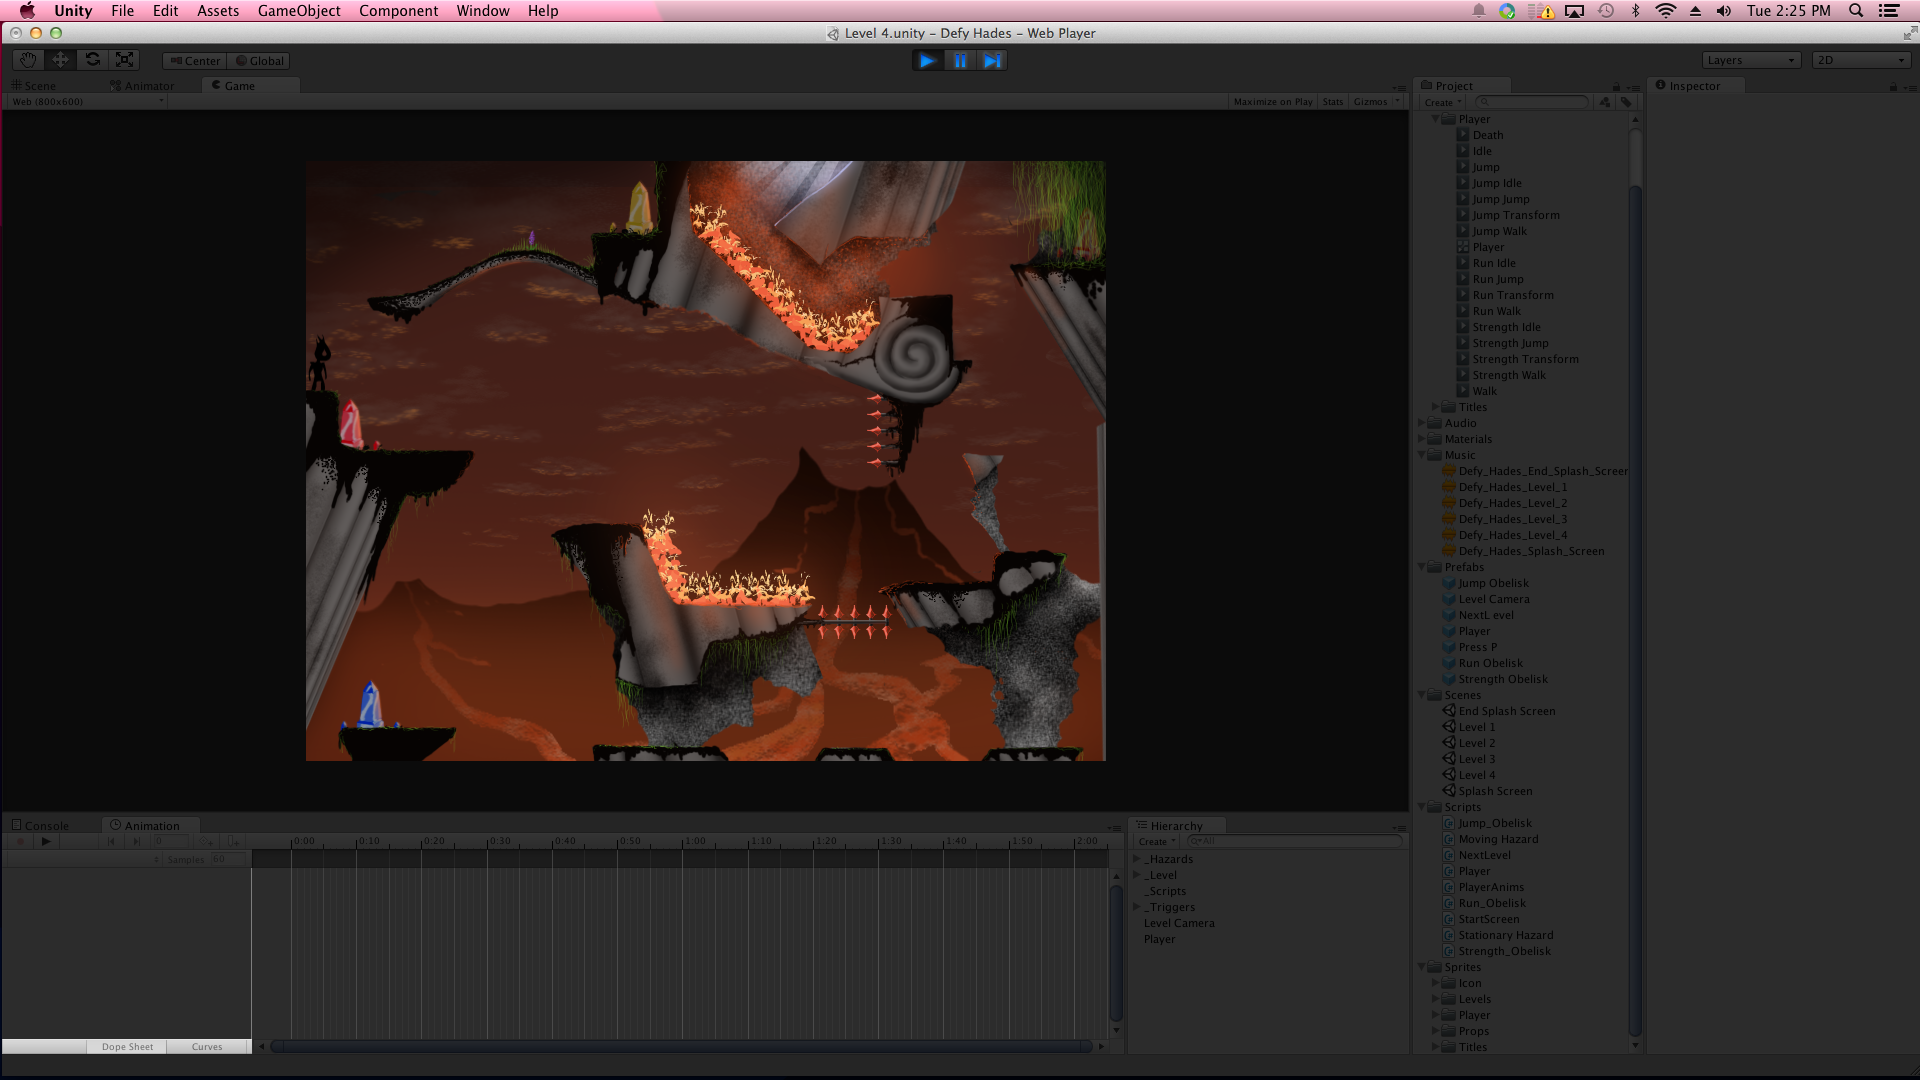Select the Move (translate) tool
This screenshot has width=1920, height=1080.
pos(60,60)
